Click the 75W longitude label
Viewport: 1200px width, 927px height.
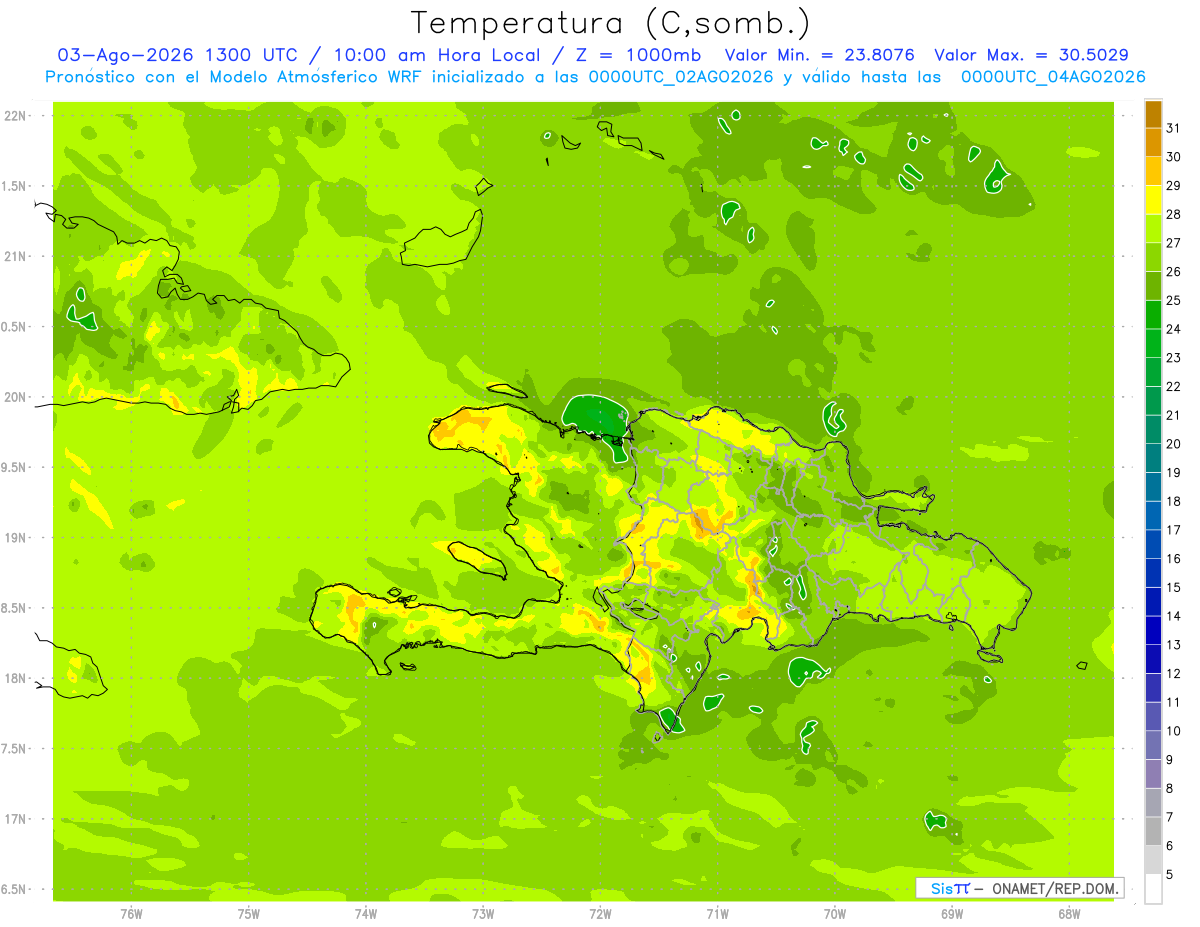[249, 913]
